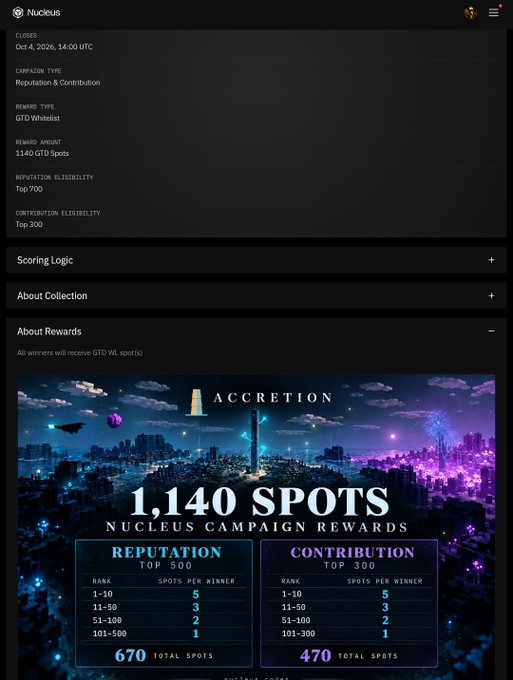The image size is (513, 680).
Task: Collapse the About Rewards section
Action: [x=256, y=331]
